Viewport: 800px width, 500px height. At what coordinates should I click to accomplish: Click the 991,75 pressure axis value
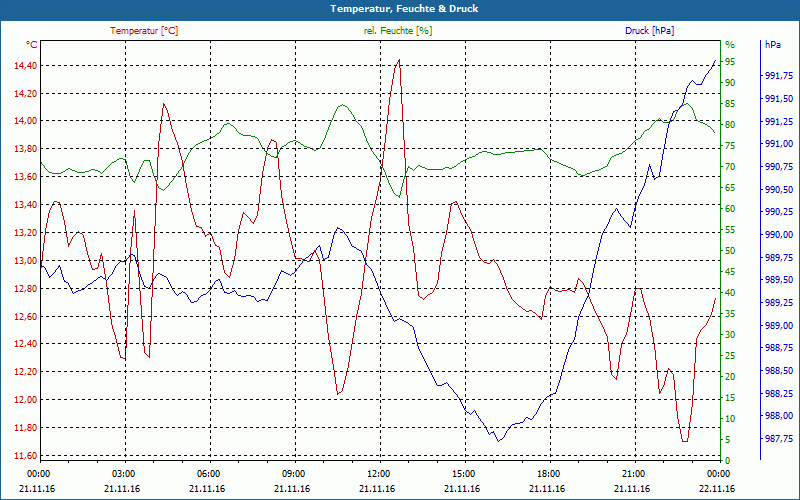(779, 76)
